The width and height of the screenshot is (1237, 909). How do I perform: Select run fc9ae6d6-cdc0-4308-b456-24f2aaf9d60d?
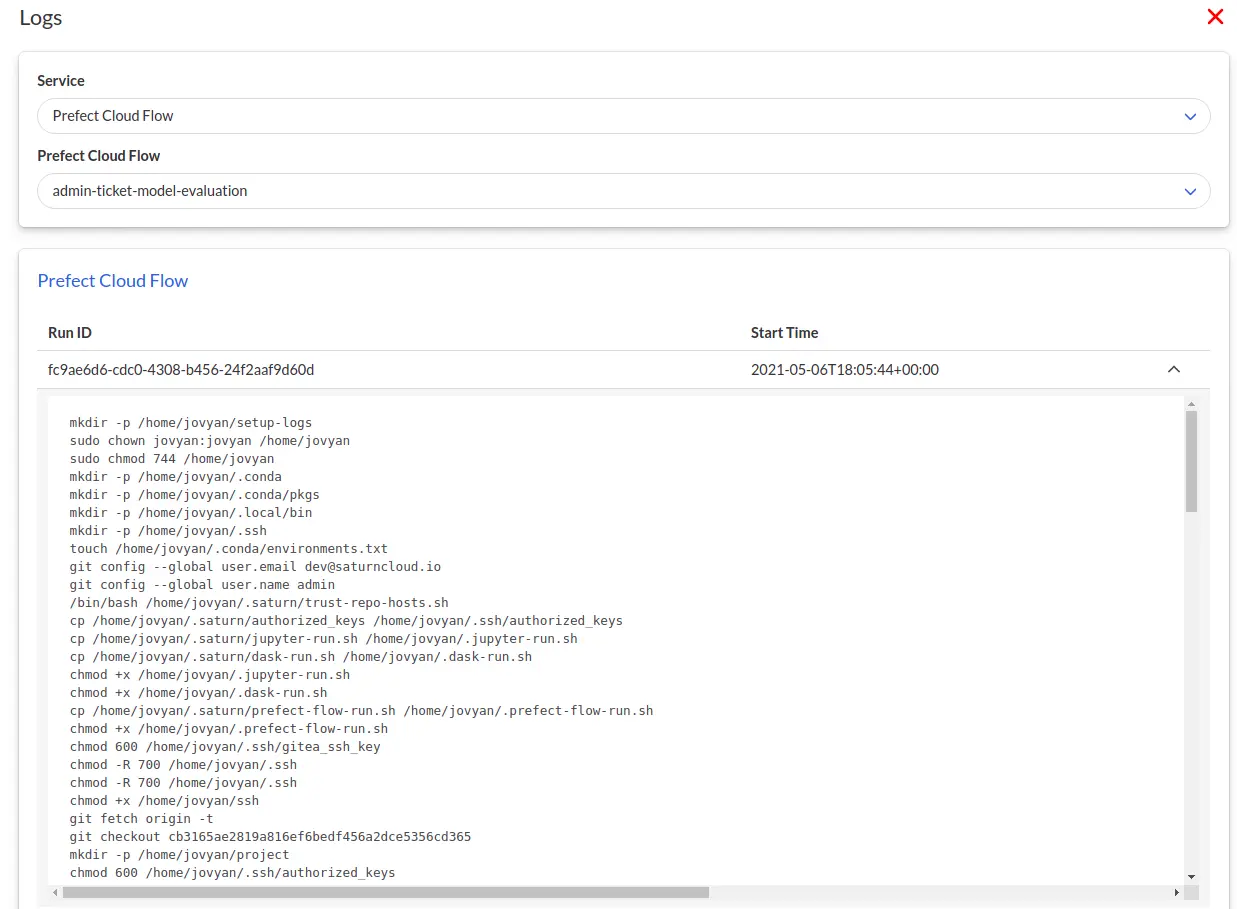tap(181, 370)
